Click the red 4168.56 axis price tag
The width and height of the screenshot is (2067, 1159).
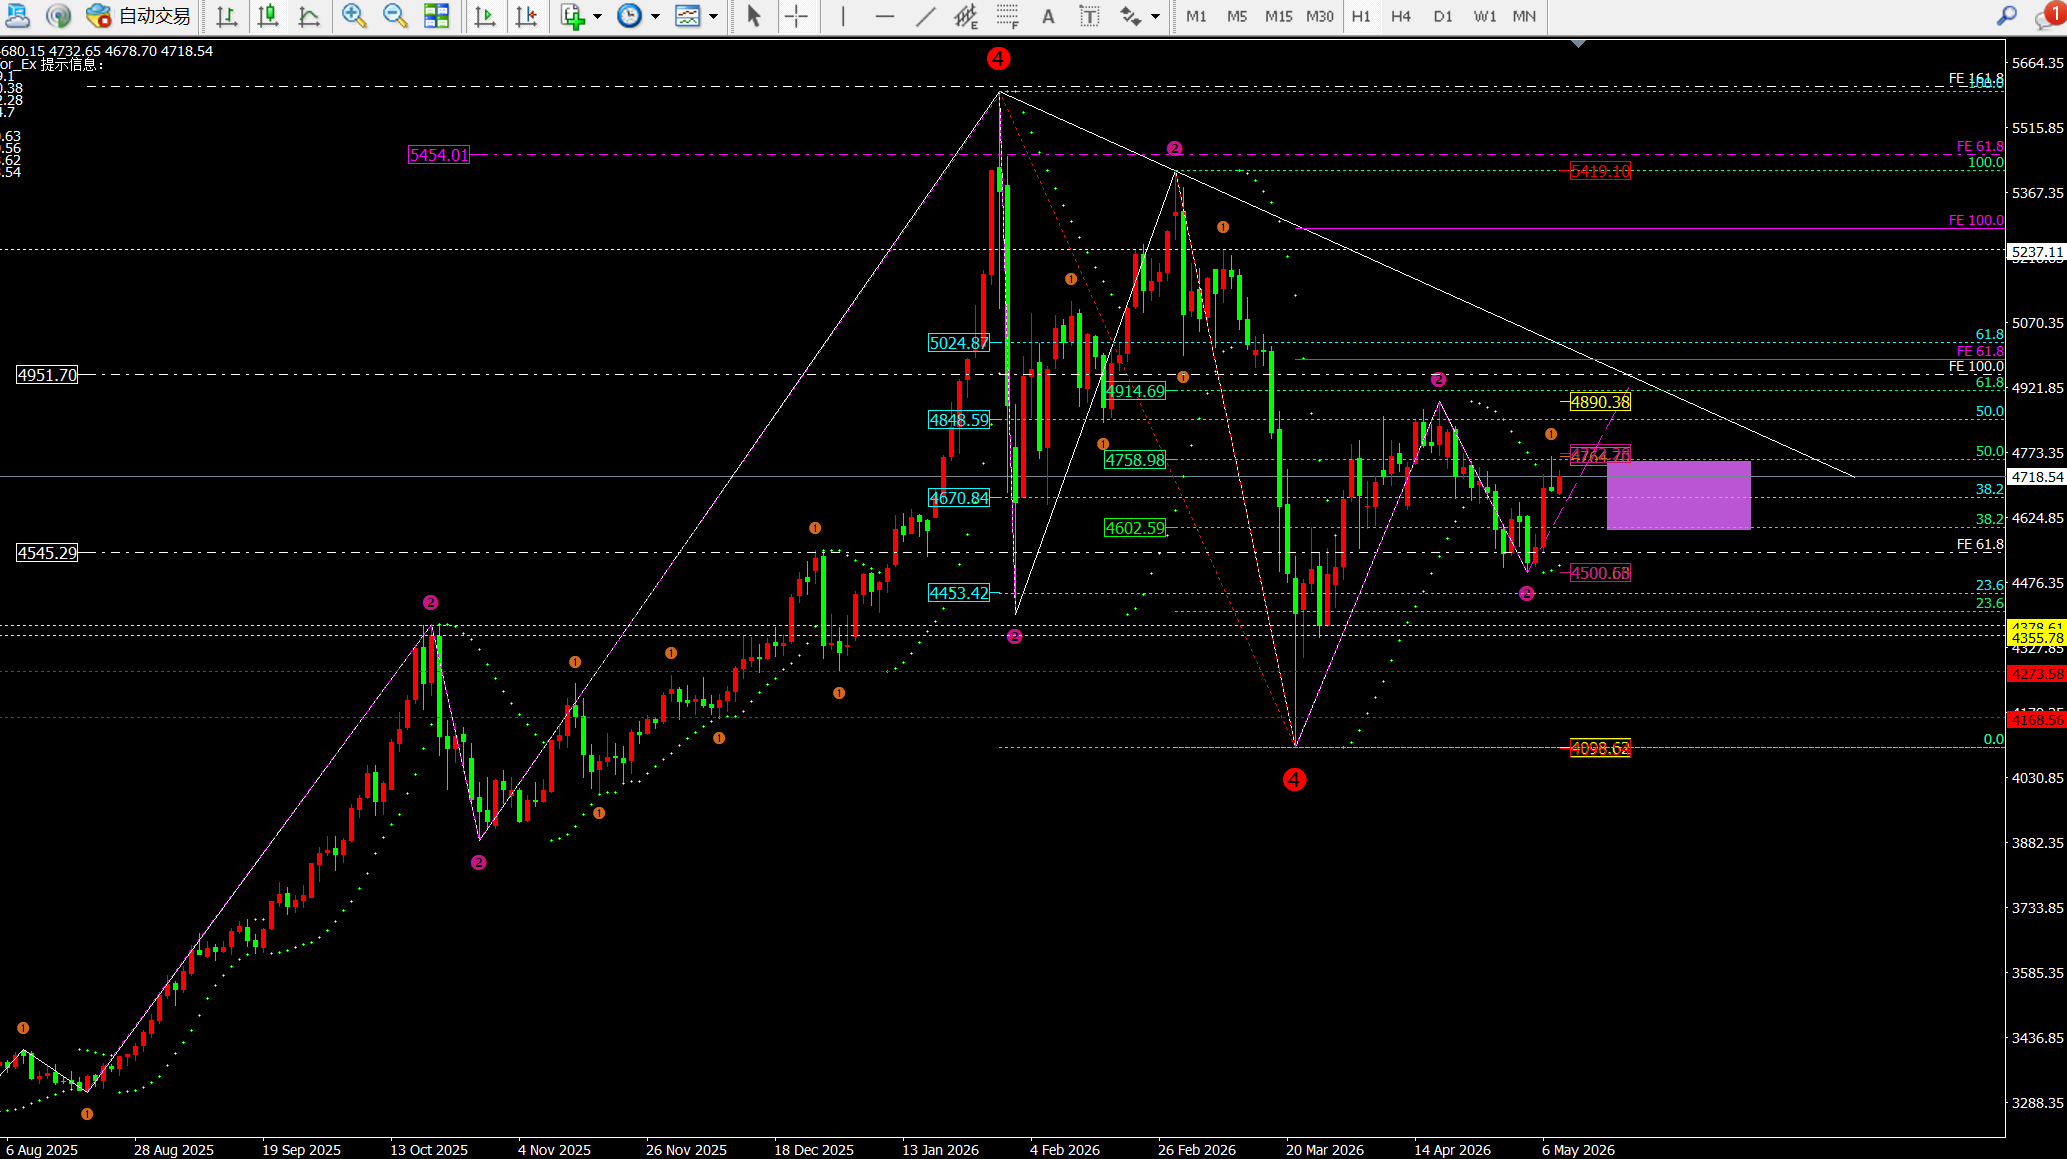tap(2037, 720)
